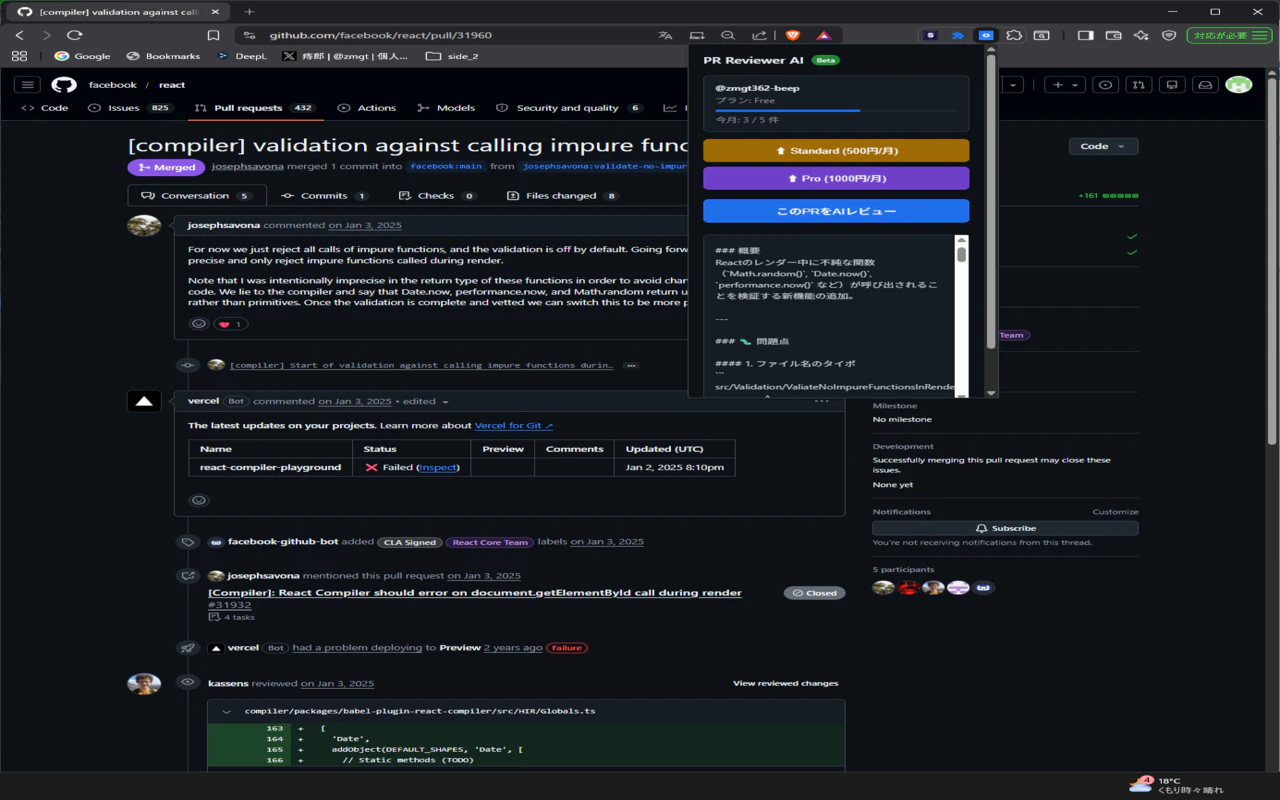Click the heart reaction on josephsavona's comment
1280x800 pixels.
click(230, 324)
